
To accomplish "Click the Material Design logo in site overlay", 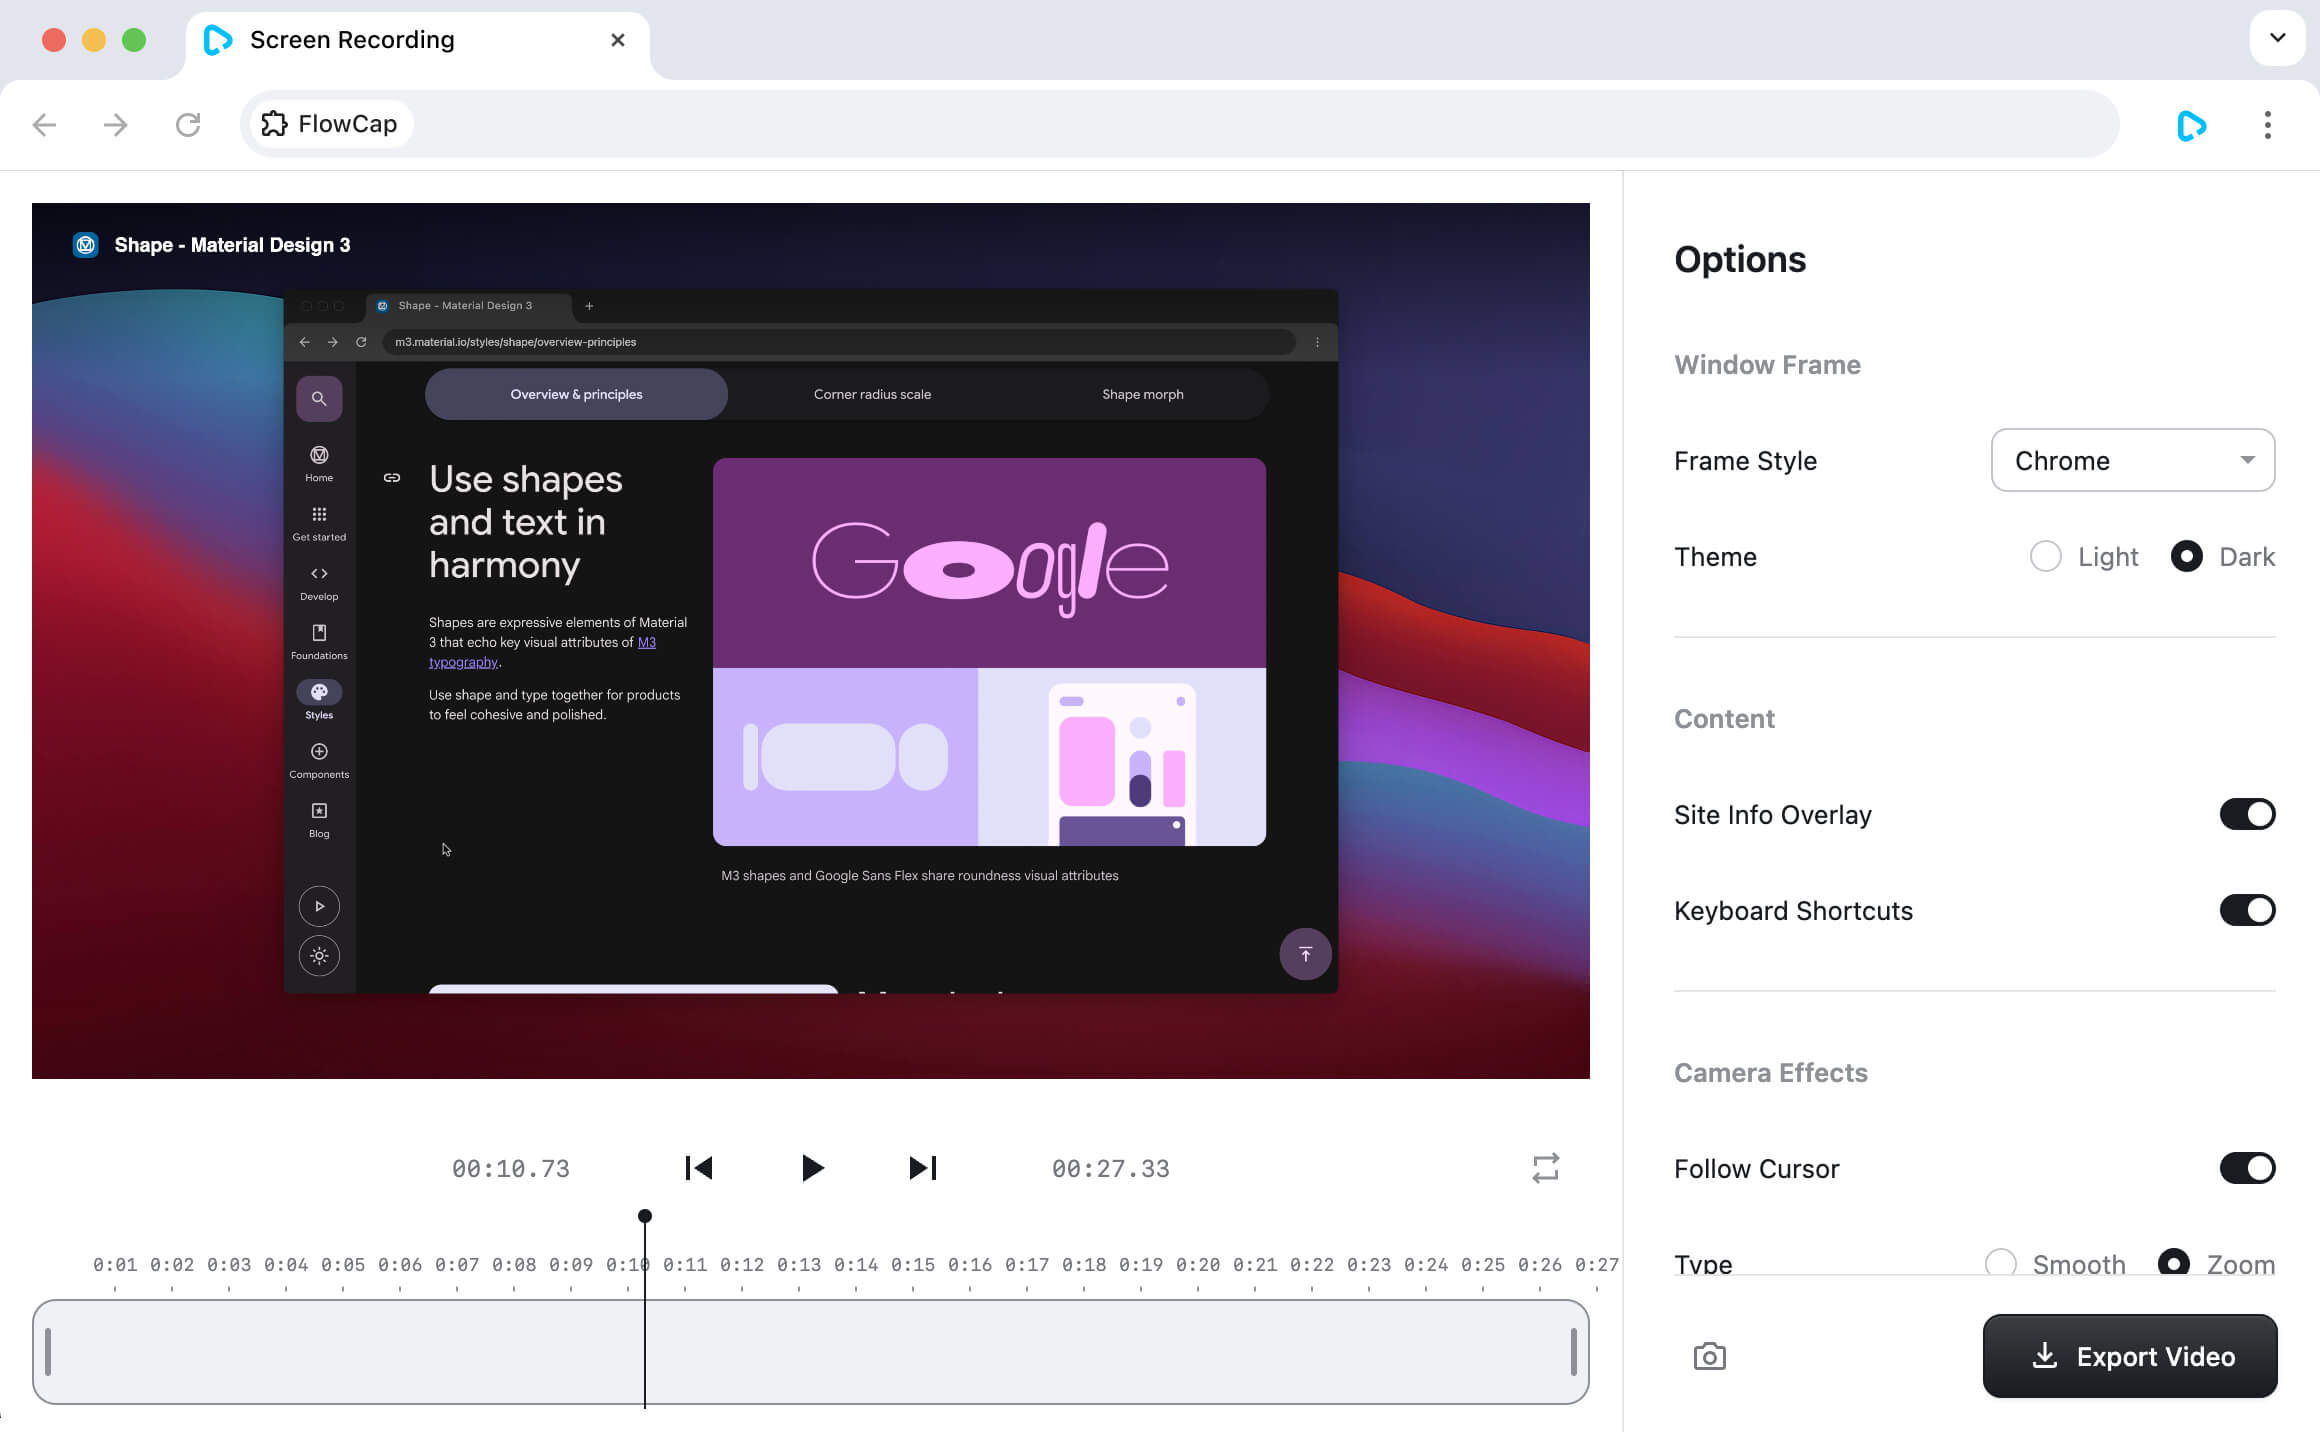I will pyautogui.click(x=86, y=245).
